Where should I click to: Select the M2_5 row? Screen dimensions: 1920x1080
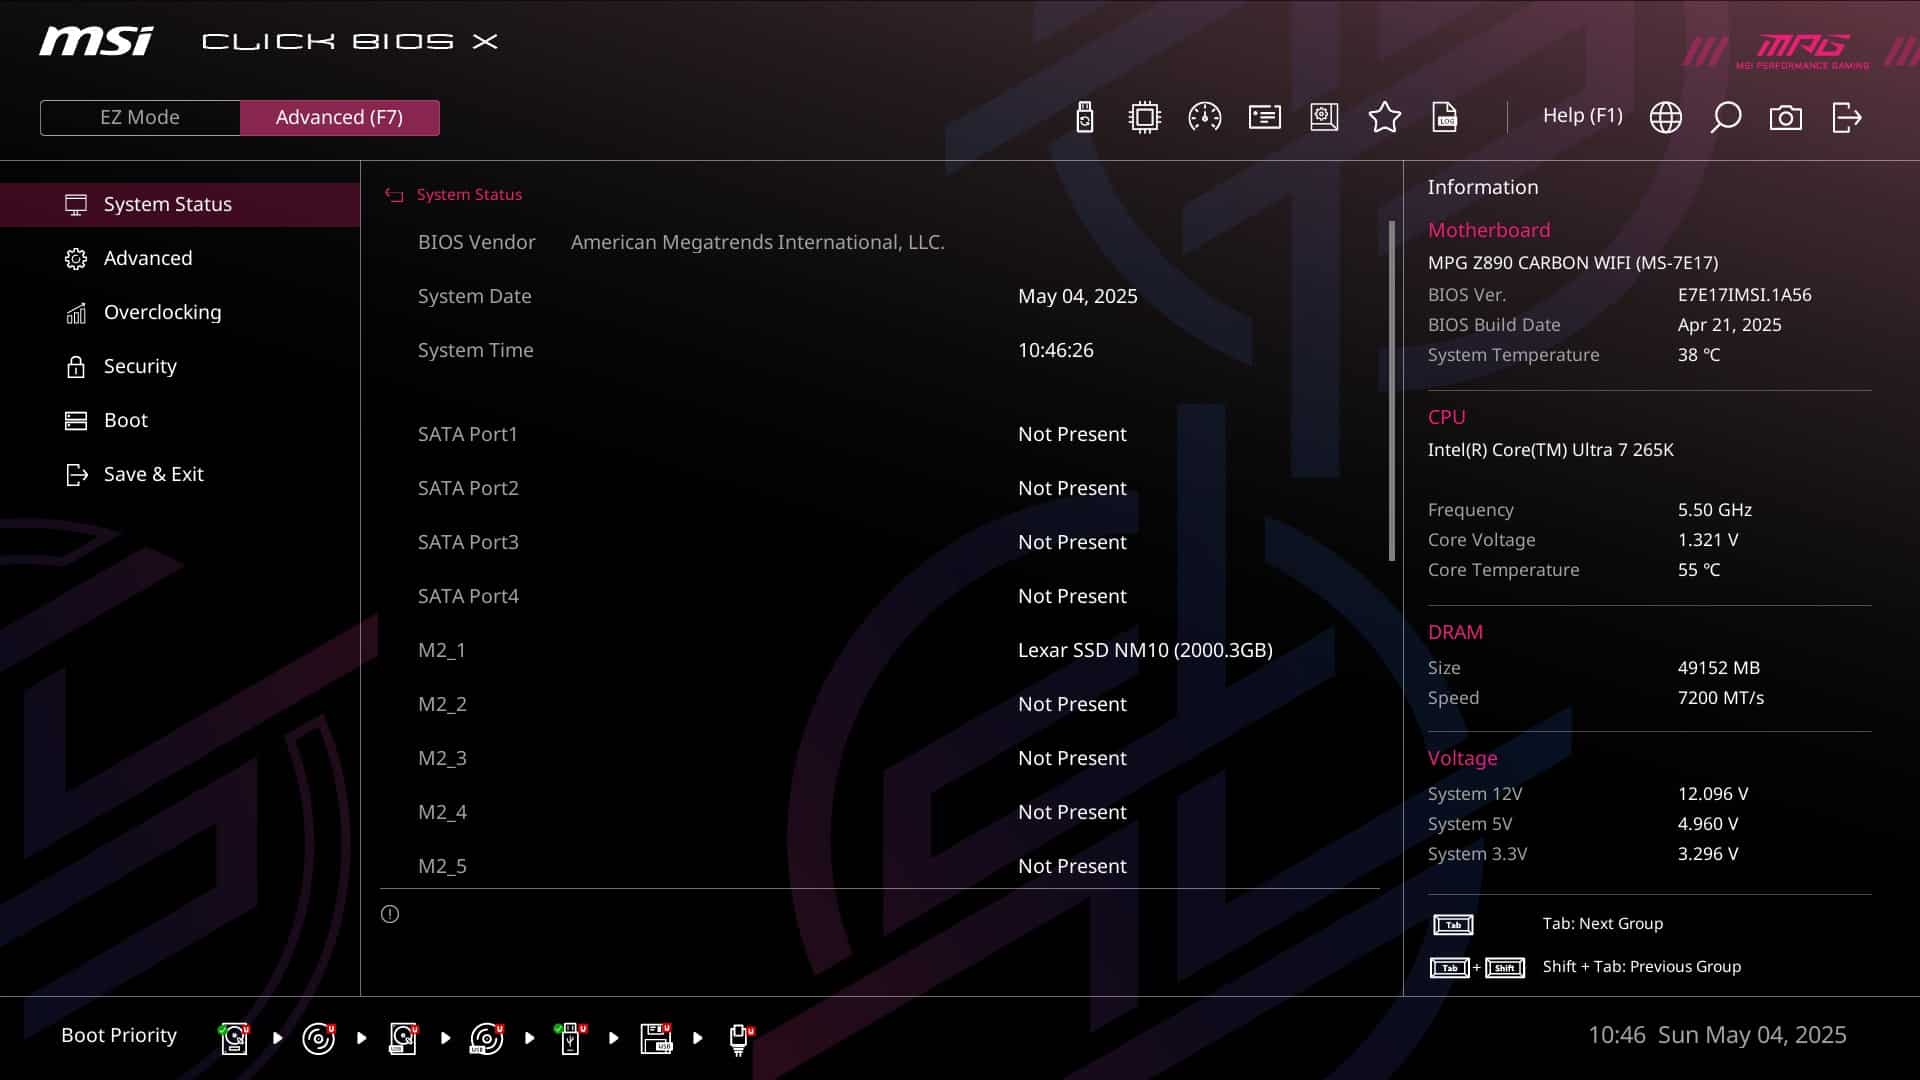click(880, 866)
